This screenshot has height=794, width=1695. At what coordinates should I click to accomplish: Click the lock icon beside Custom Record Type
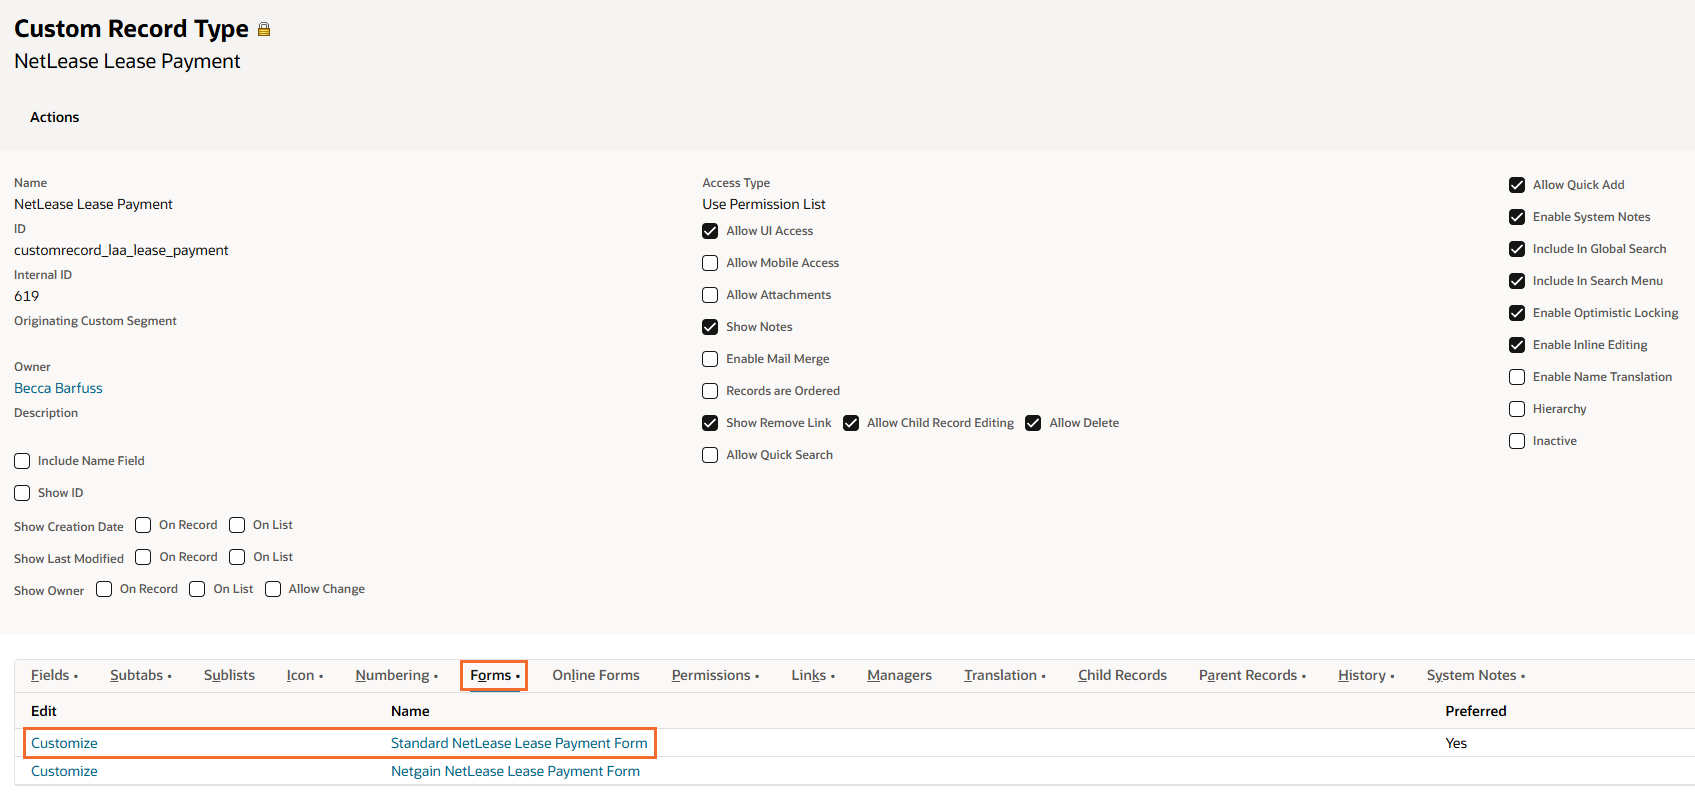pos(264,30)
